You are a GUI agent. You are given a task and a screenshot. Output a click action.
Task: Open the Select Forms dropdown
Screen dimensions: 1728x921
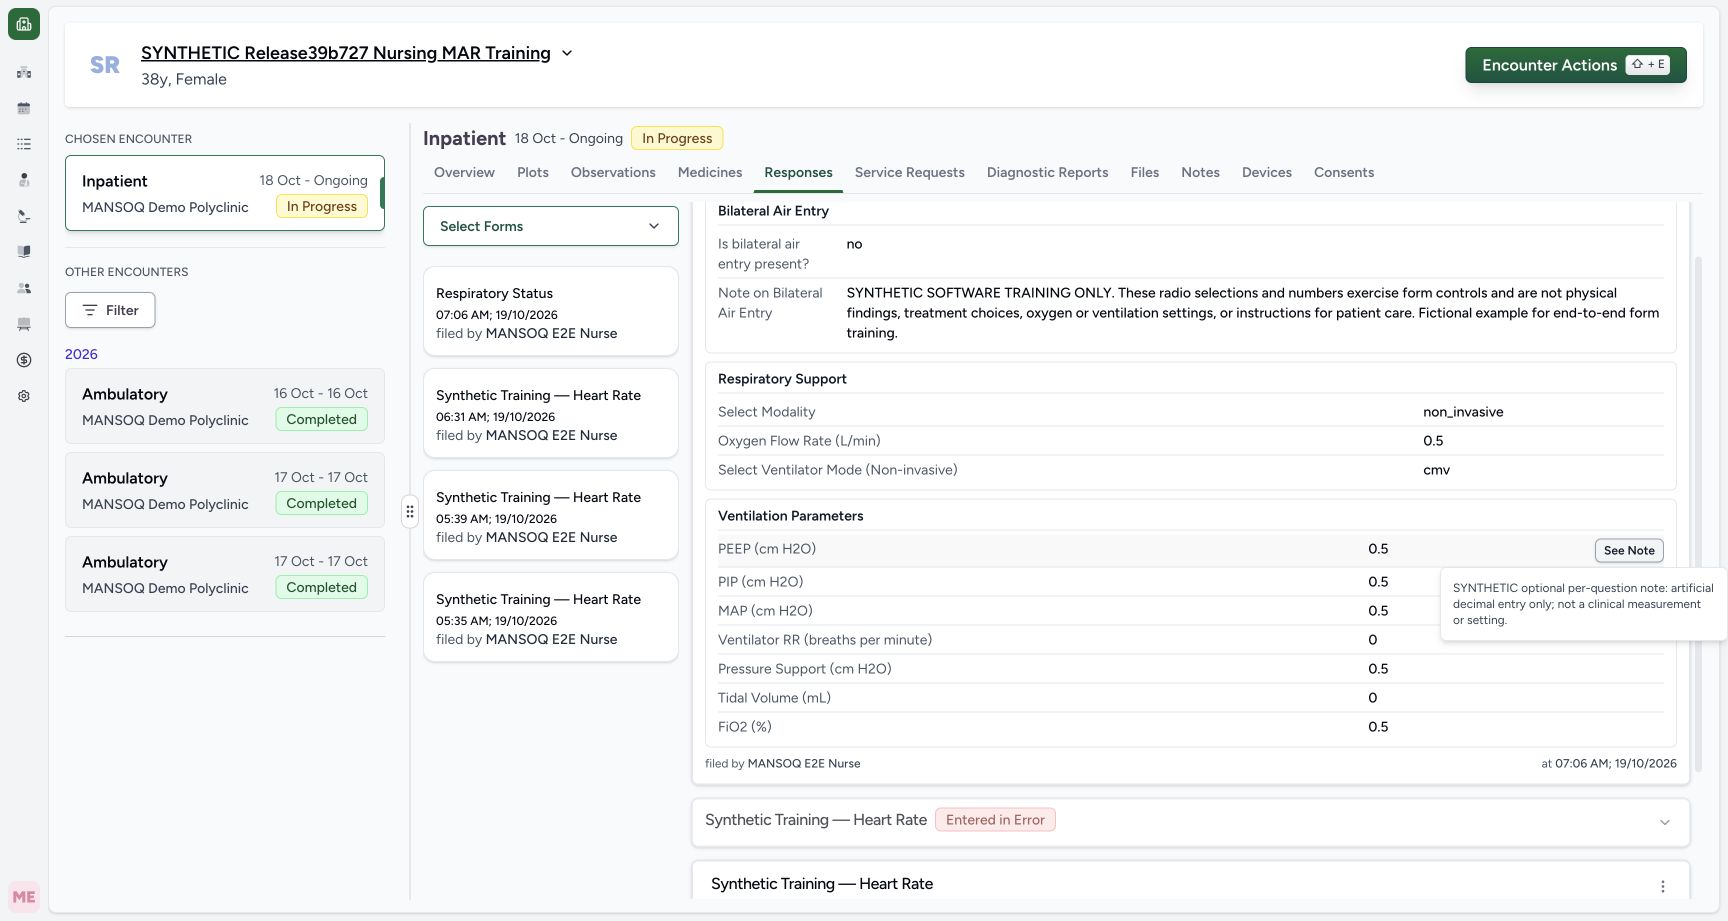point(551,226)
